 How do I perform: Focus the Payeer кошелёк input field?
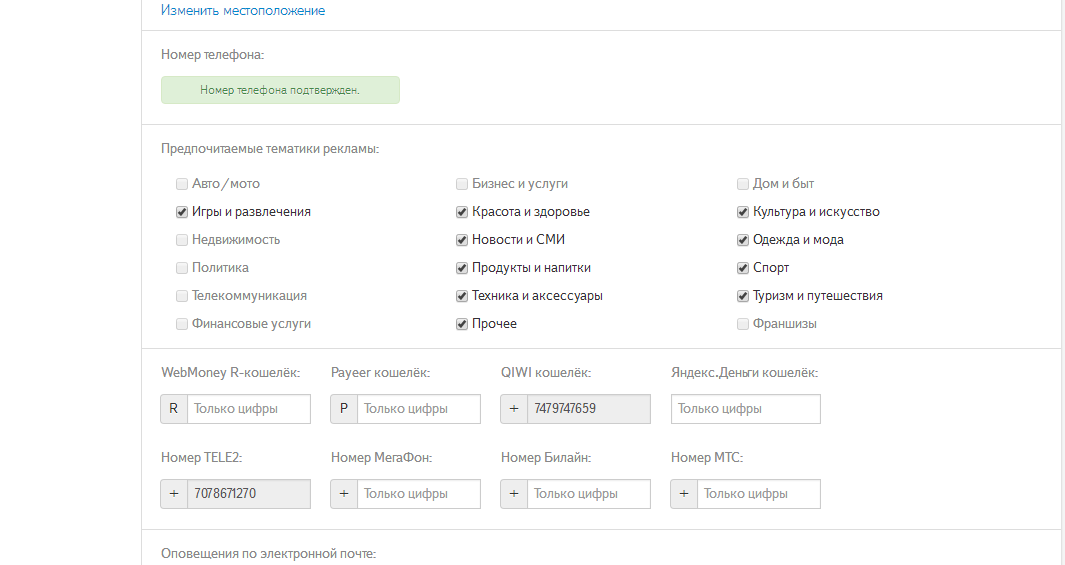(418, 409)
